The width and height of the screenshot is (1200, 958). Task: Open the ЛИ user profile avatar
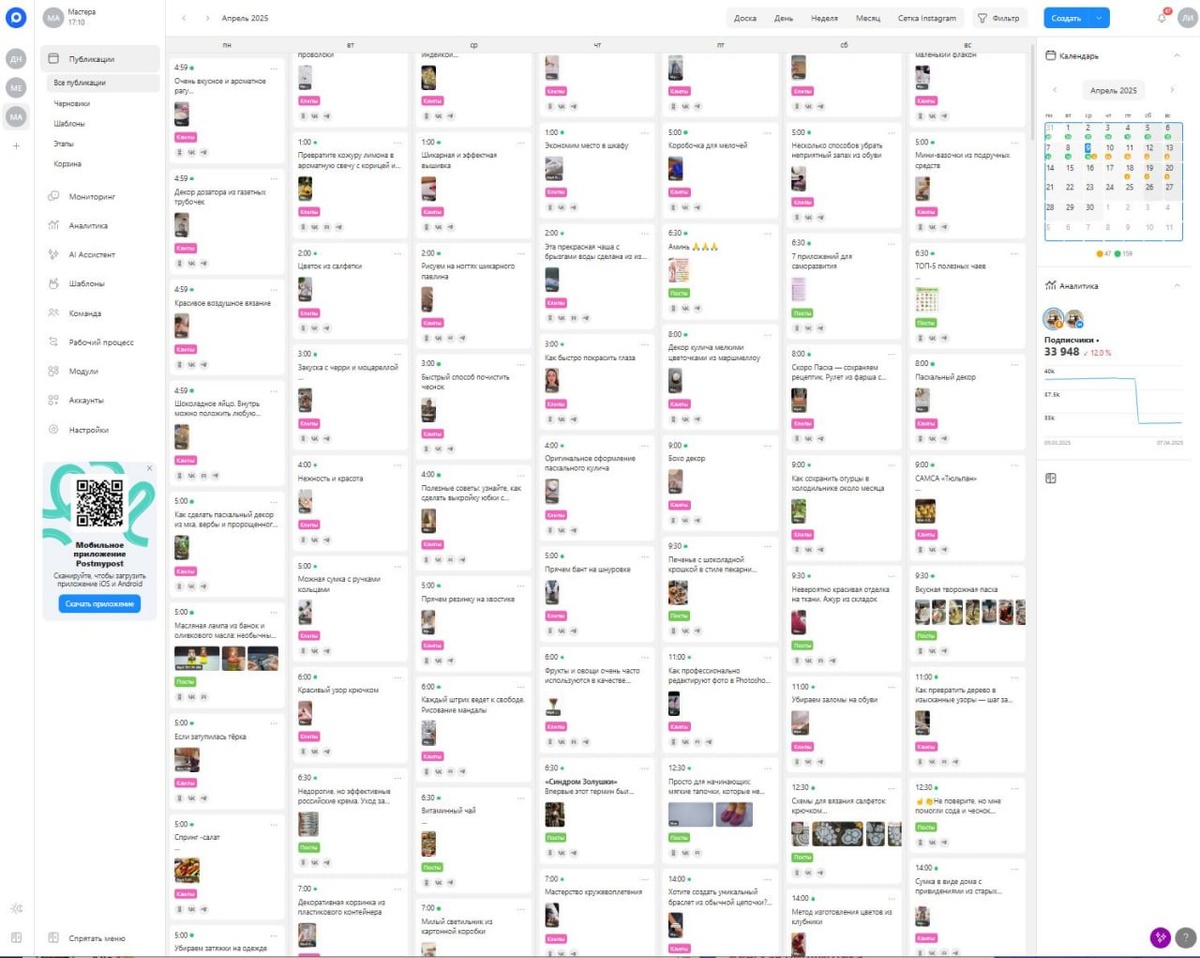[x=1185, y=18]
